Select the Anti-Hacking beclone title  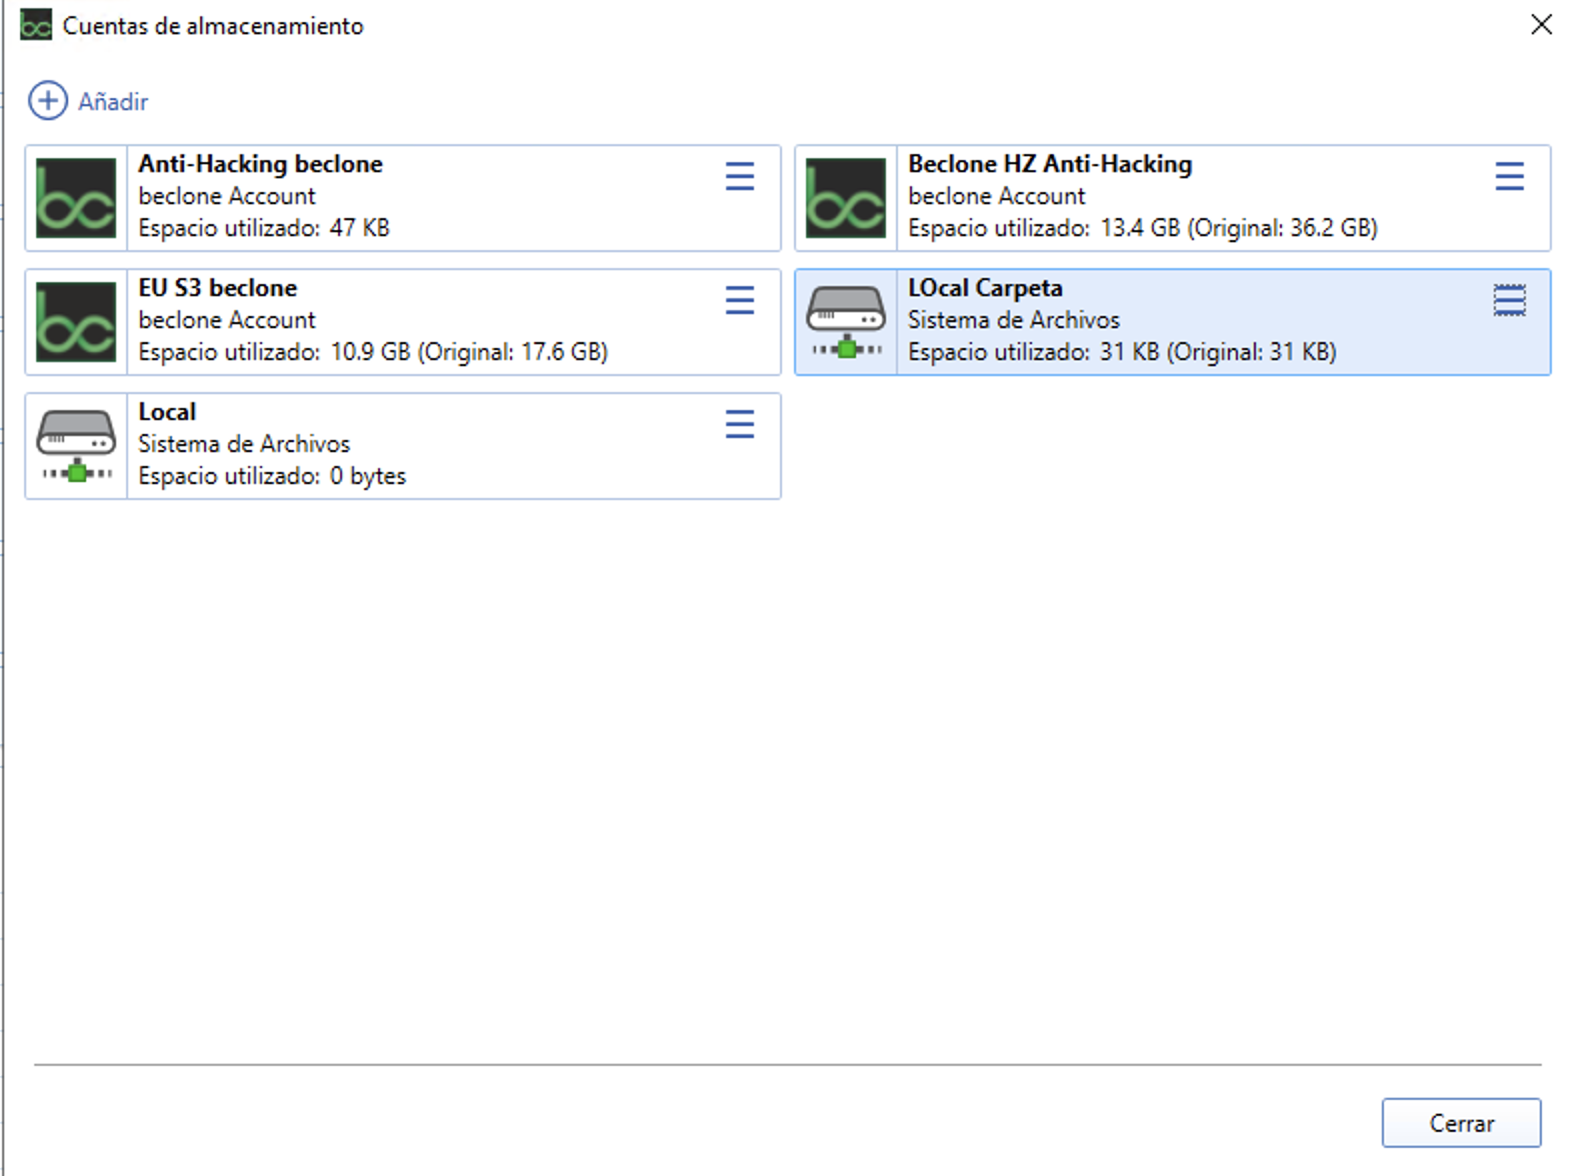[260, 164]
